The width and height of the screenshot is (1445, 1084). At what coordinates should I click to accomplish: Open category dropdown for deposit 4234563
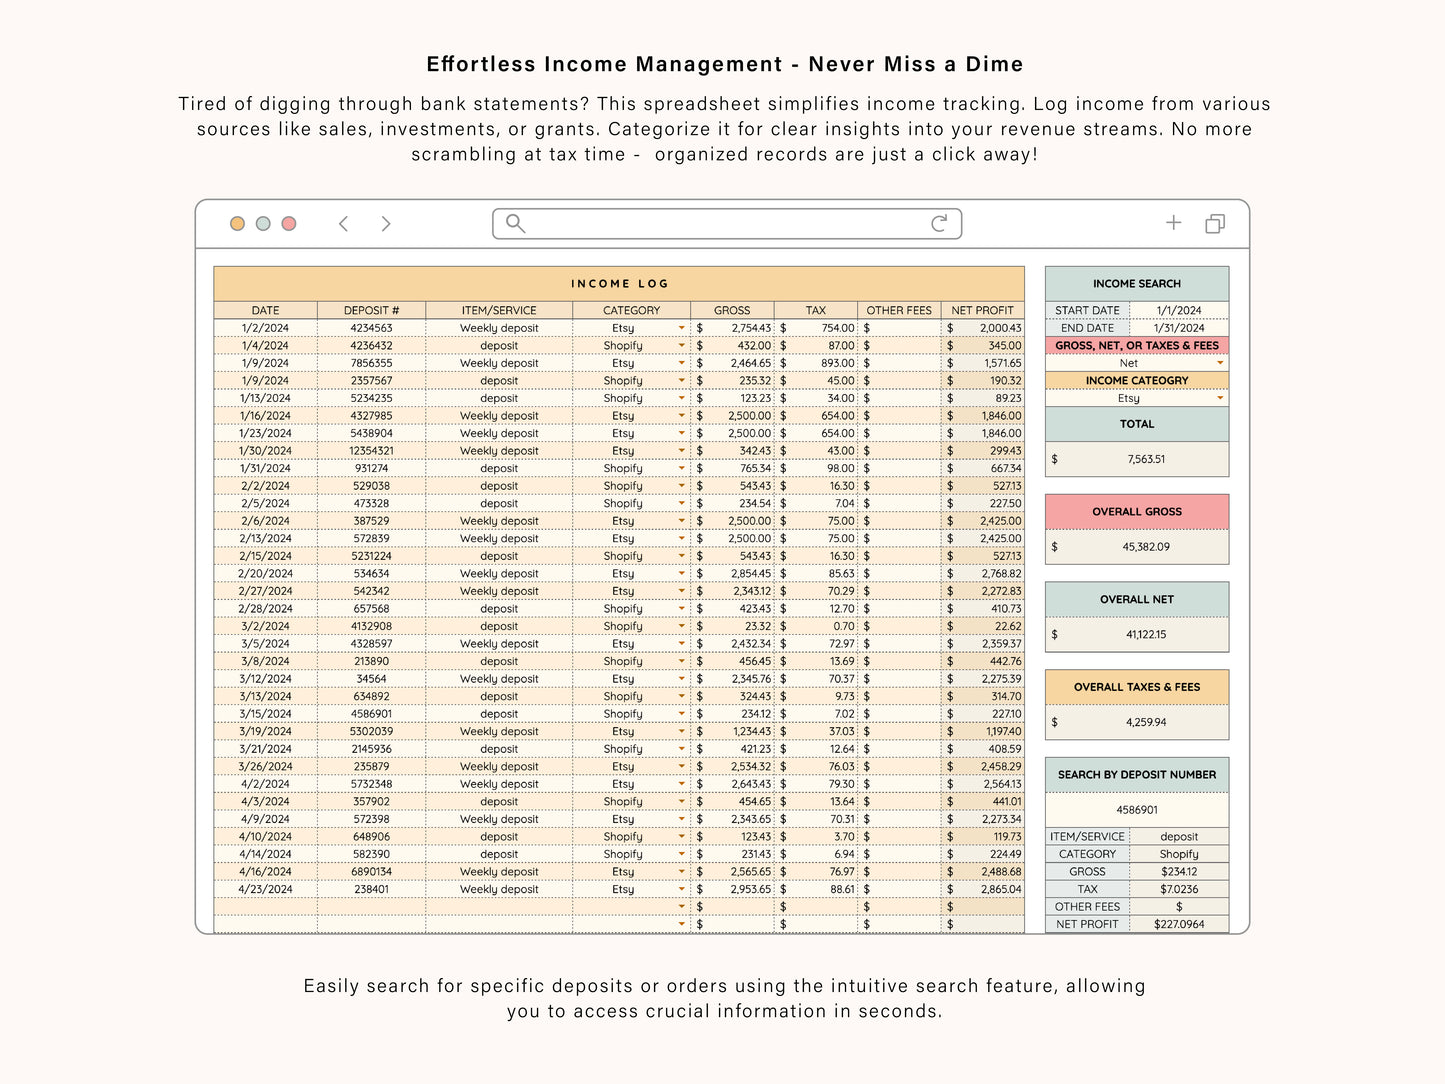click(x=682, y=328)
